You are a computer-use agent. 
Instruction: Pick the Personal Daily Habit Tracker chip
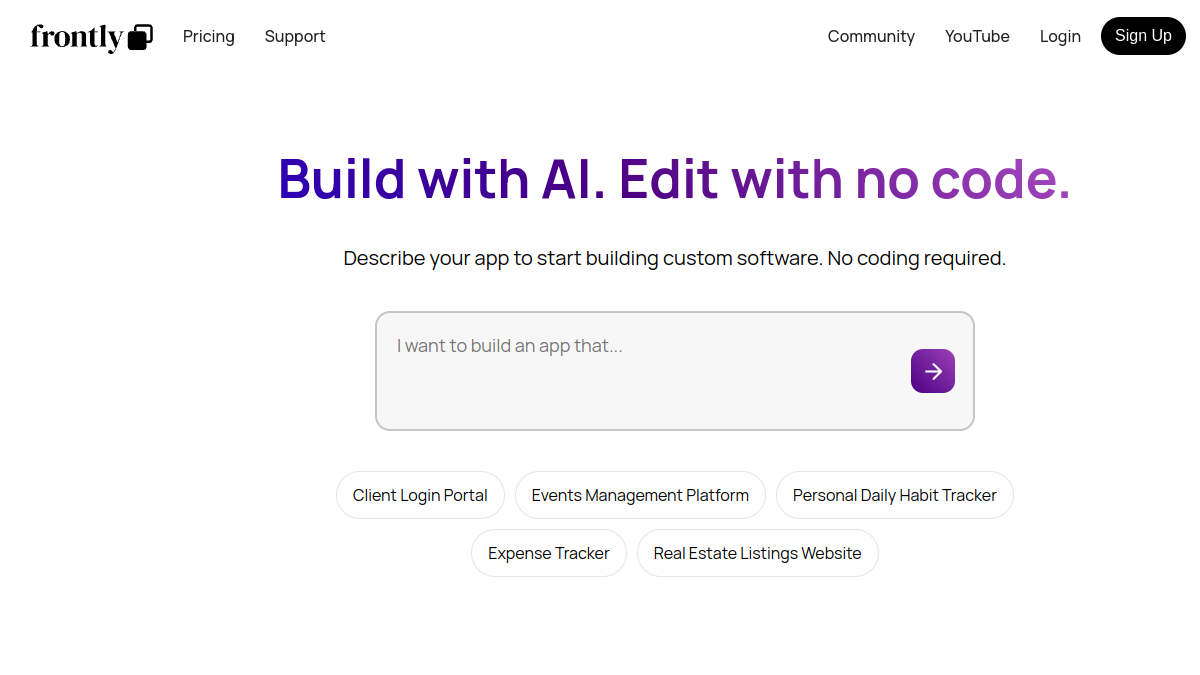[x=895, y=495]
